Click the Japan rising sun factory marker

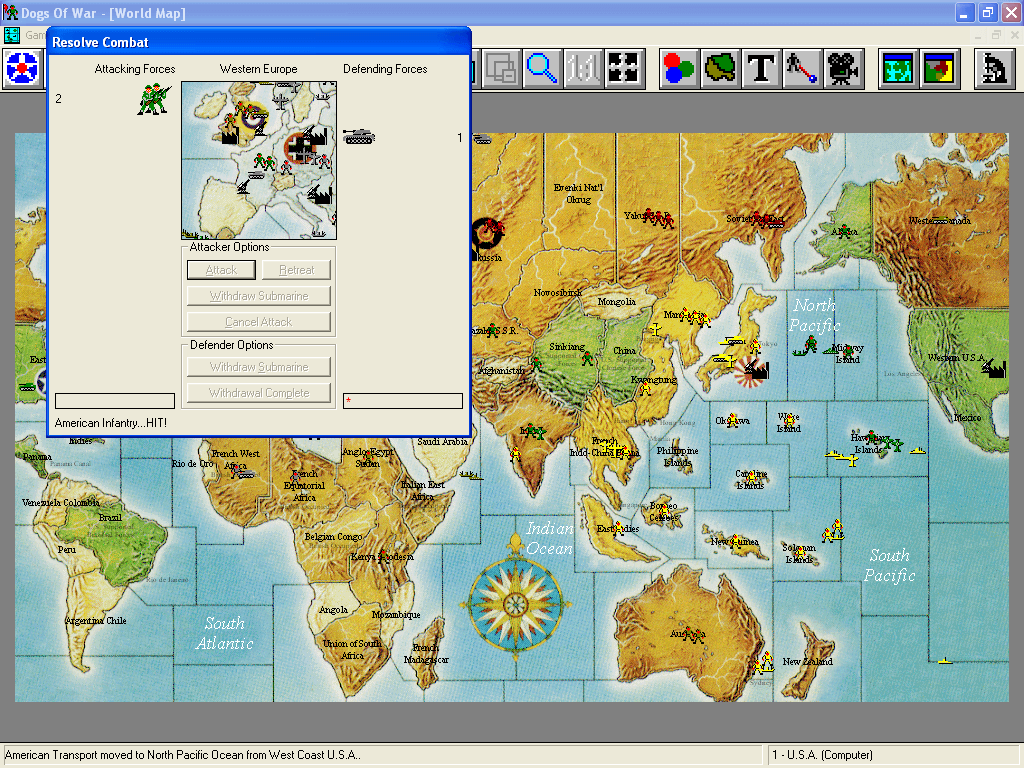tap(752, 372)
